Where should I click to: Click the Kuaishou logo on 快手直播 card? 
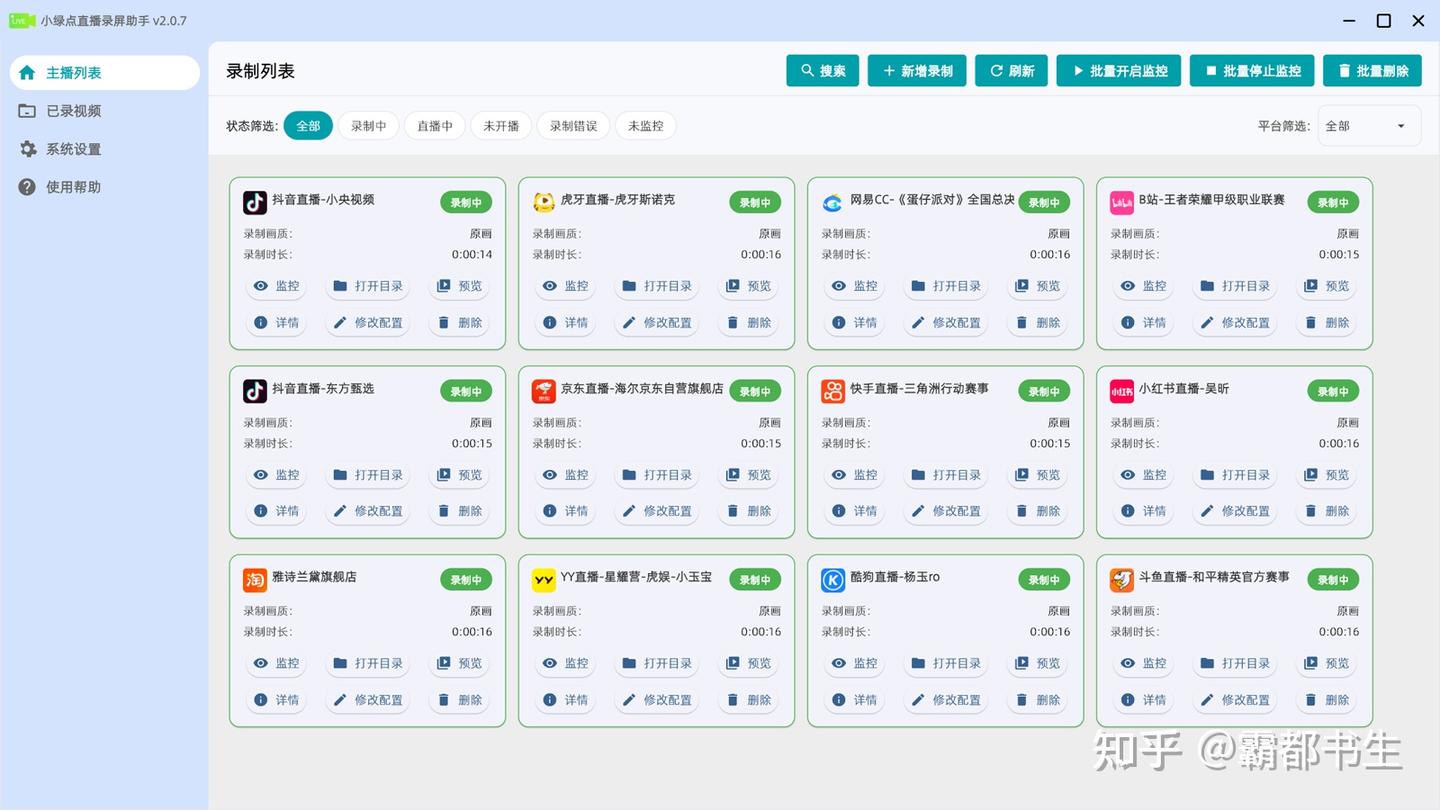tap(833, 391)
